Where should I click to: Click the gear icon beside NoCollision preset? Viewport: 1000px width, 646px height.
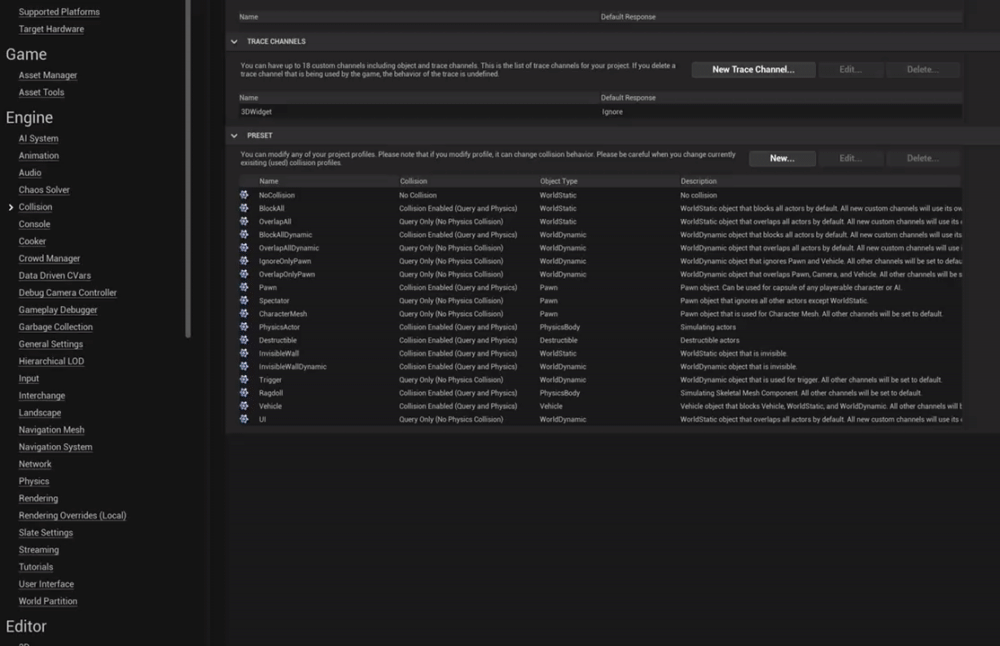coord(244,195)
